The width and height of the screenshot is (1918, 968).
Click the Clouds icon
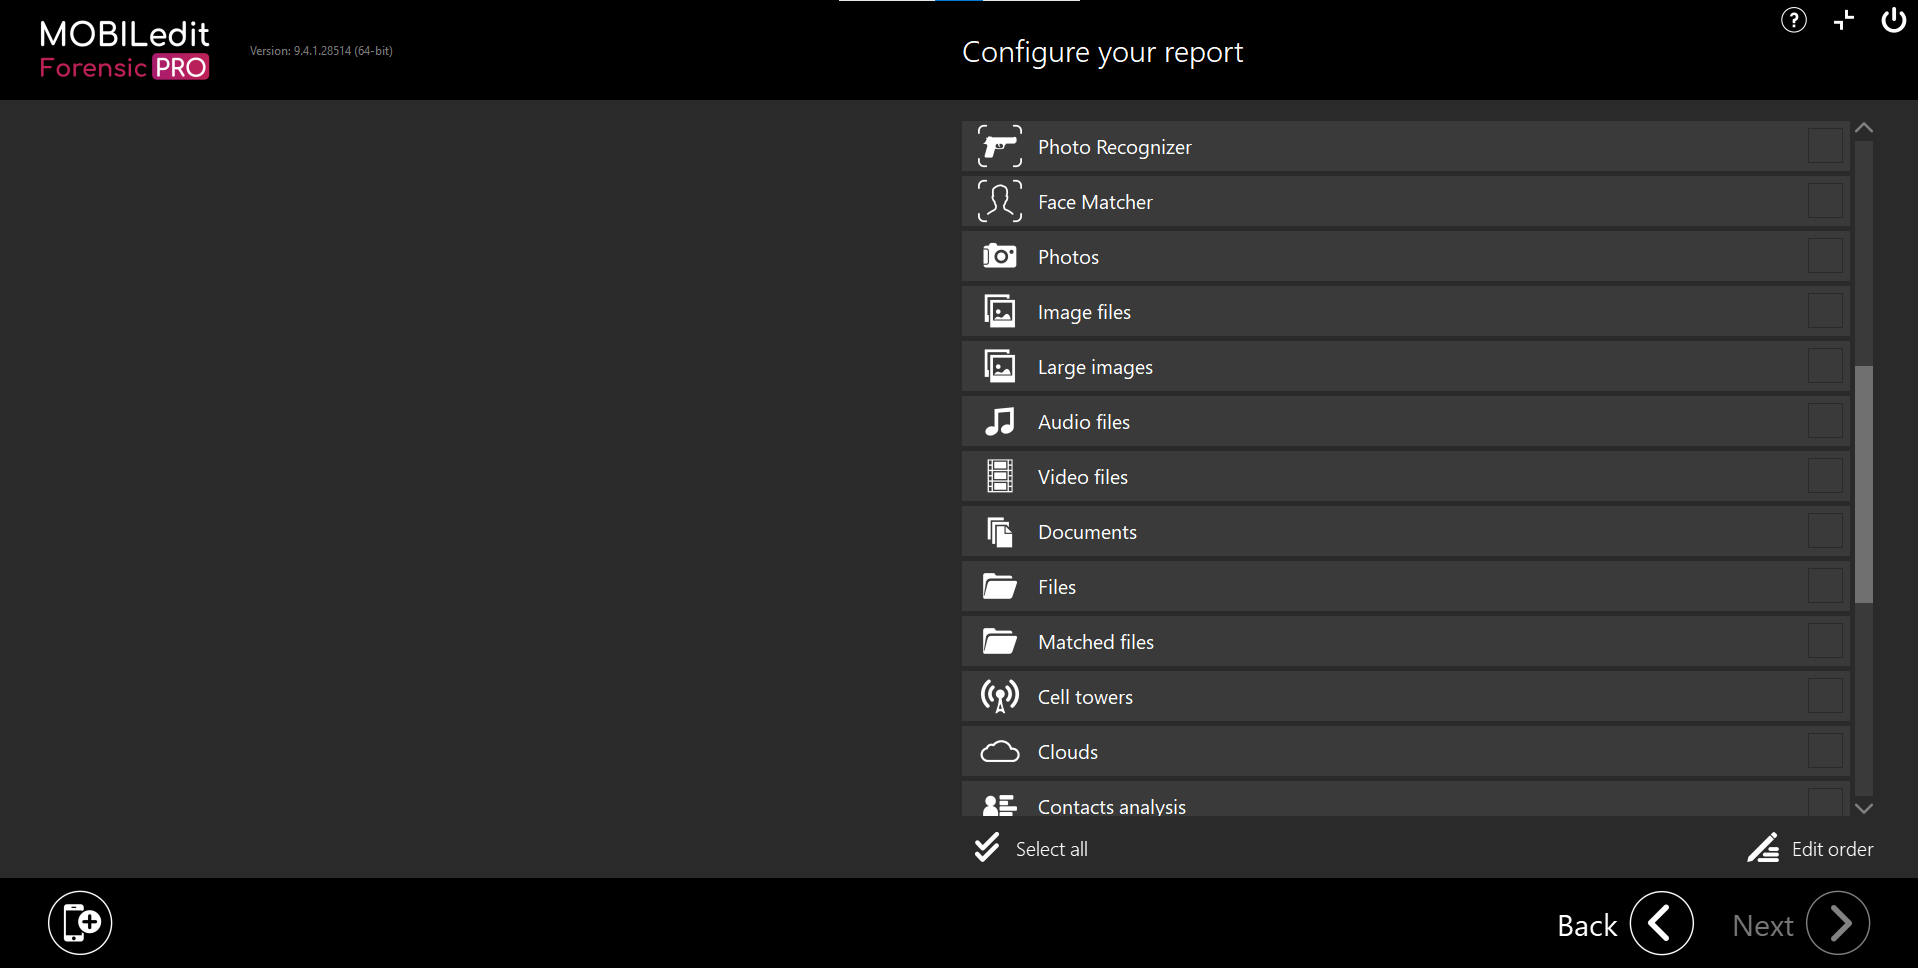pyautogui.click(x=999, y=752)
